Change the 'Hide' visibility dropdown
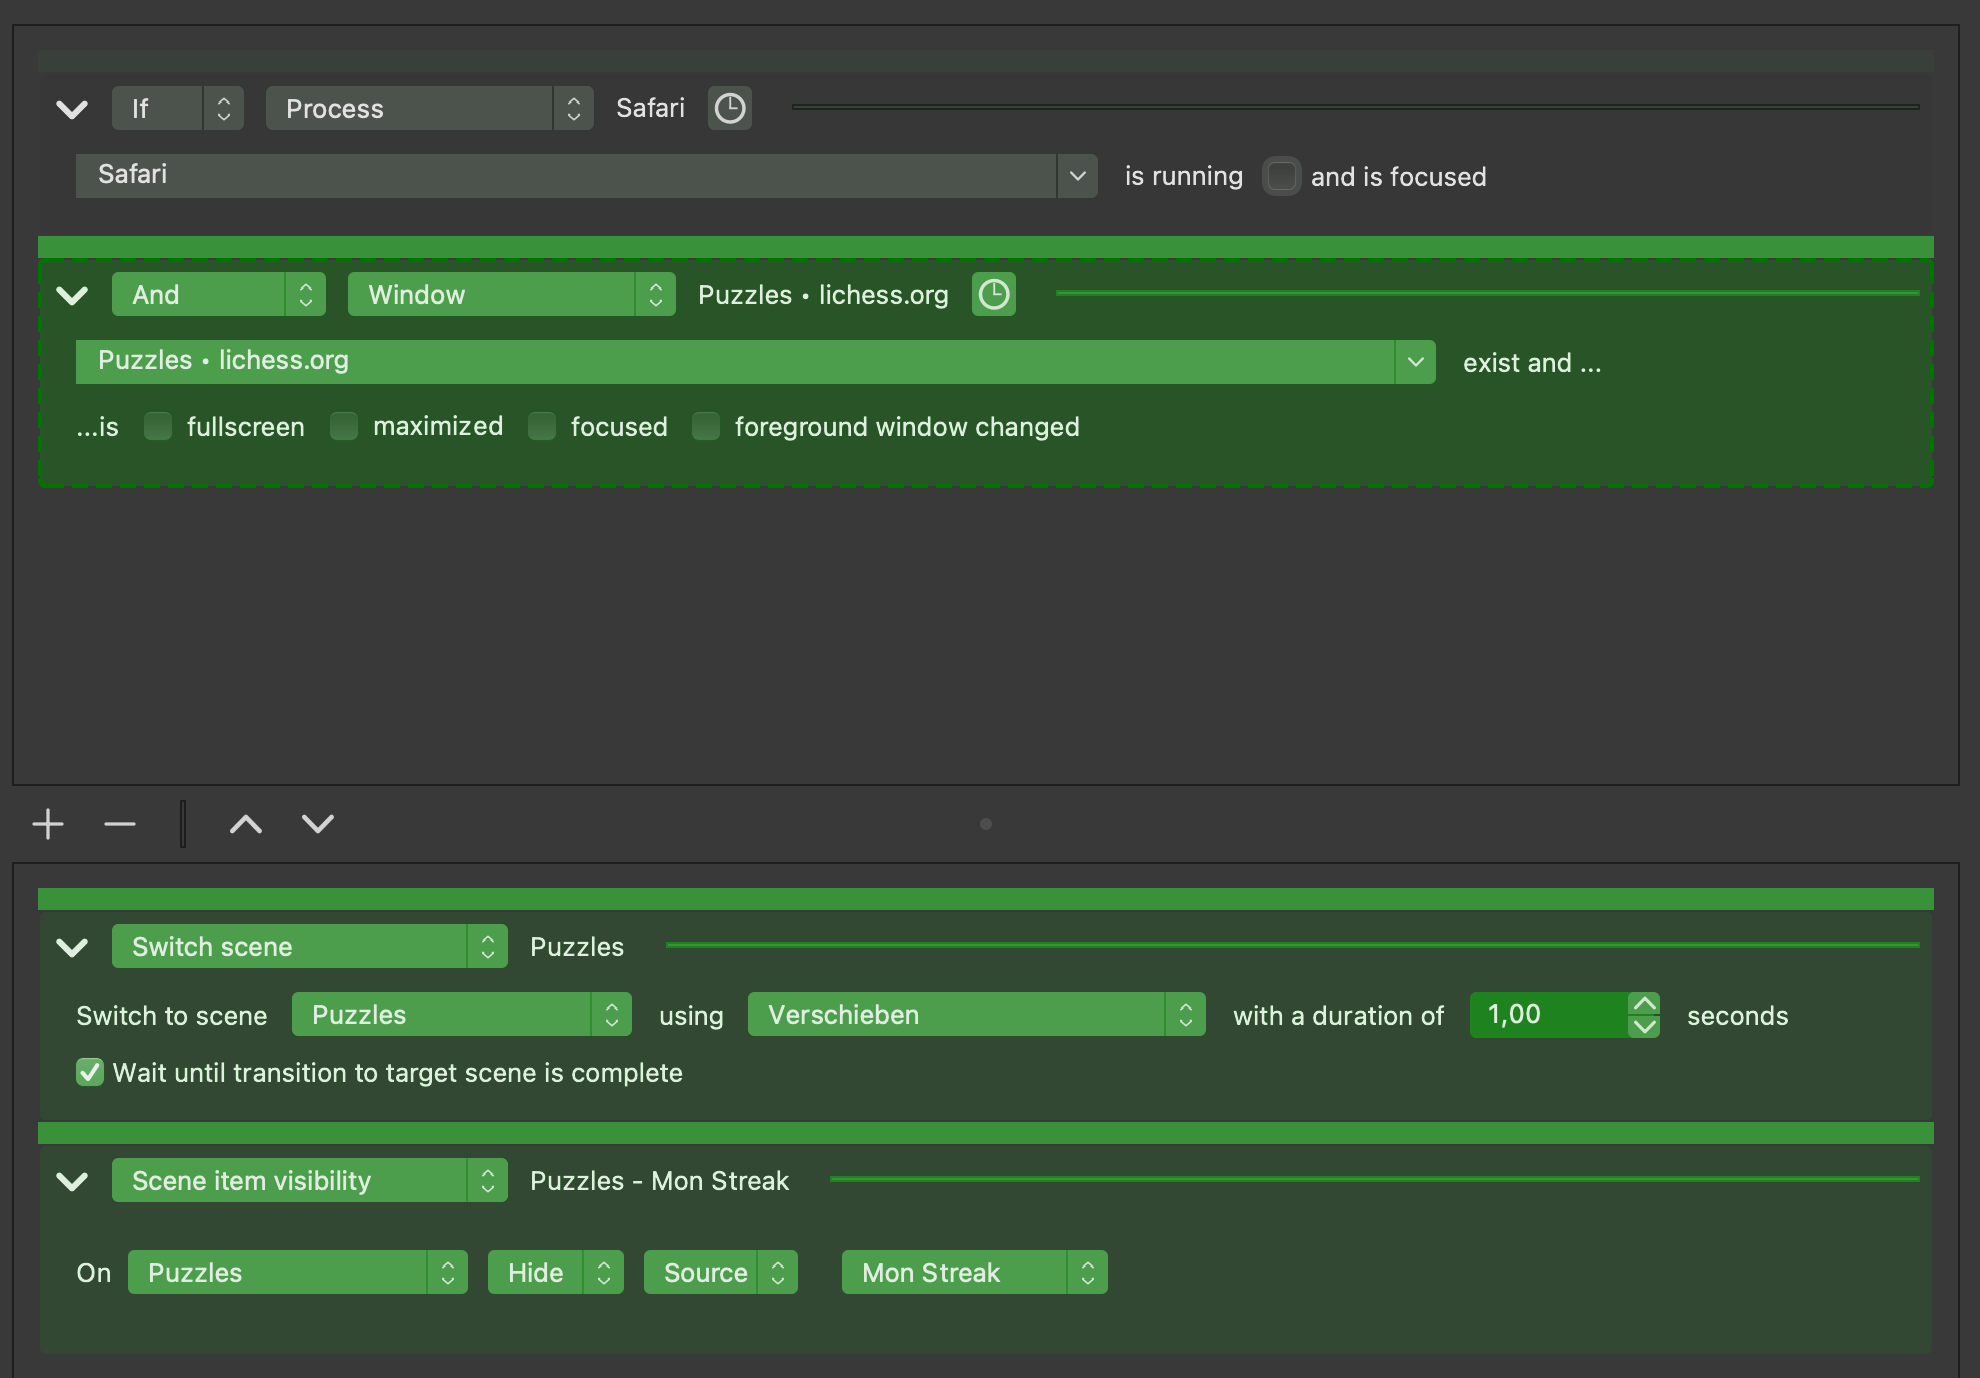This screenshot has height=1378, width=1980. [603, 1272]
